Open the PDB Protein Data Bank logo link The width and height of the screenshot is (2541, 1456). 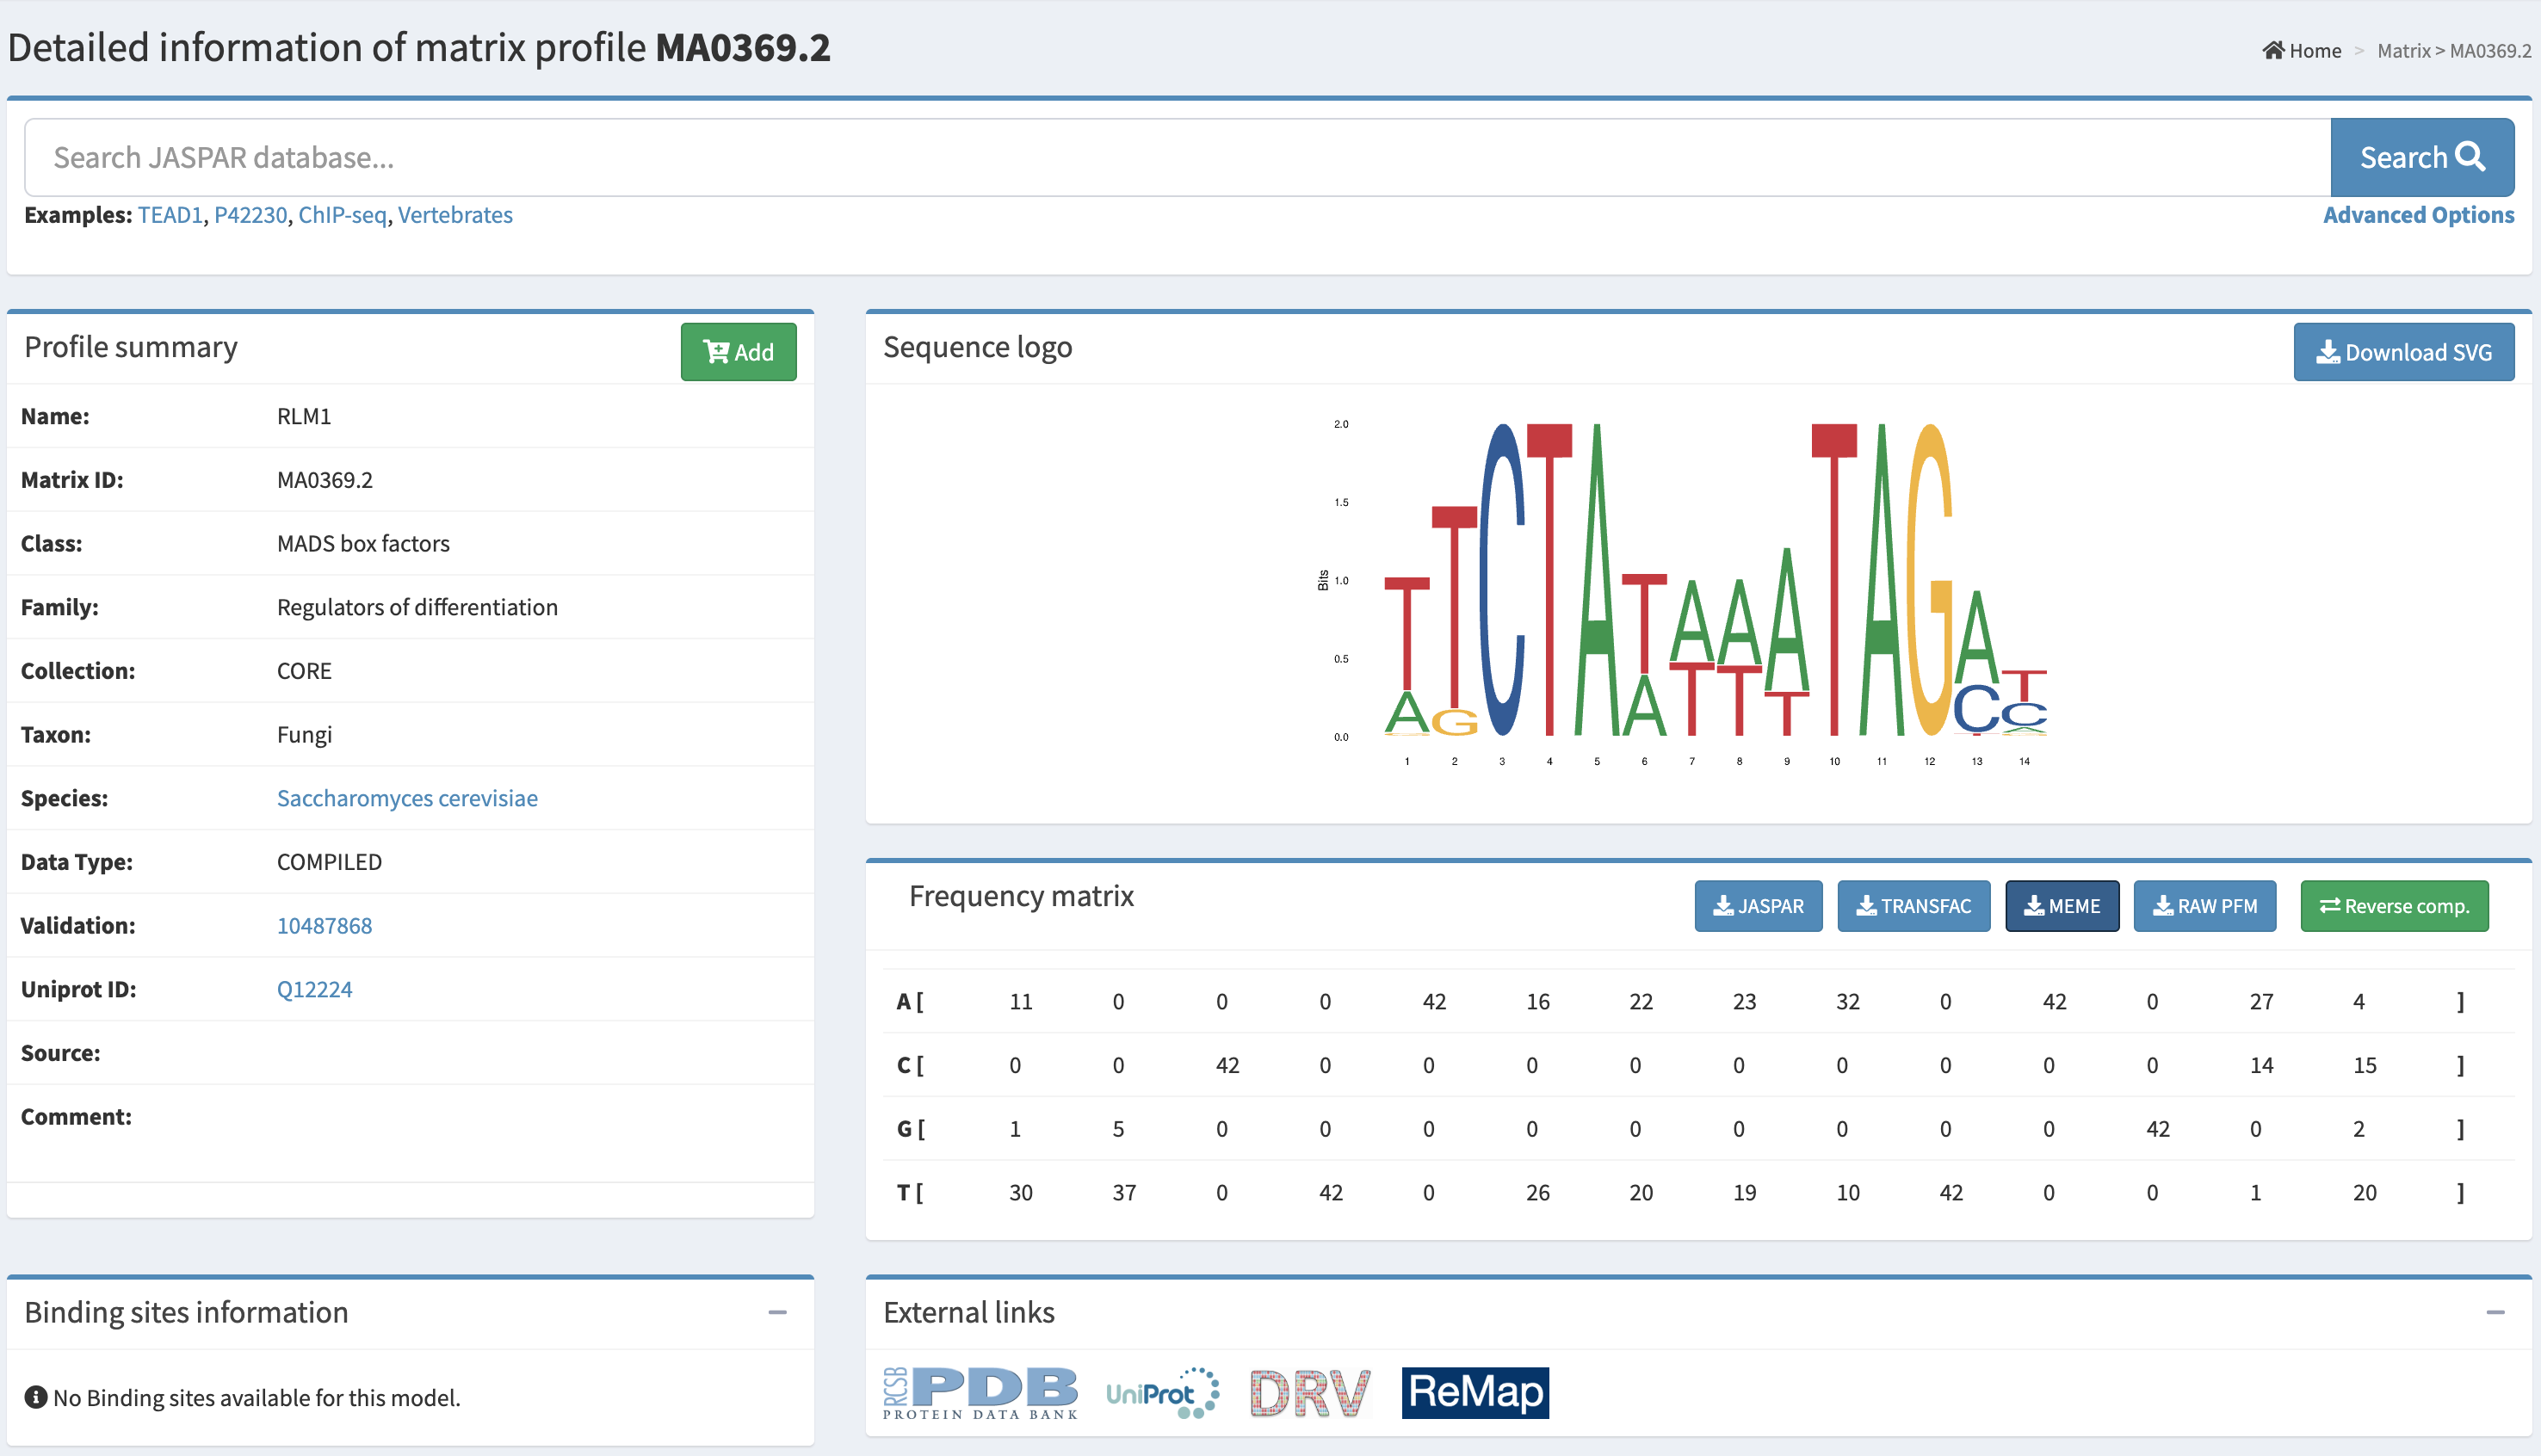point(980,1392)
